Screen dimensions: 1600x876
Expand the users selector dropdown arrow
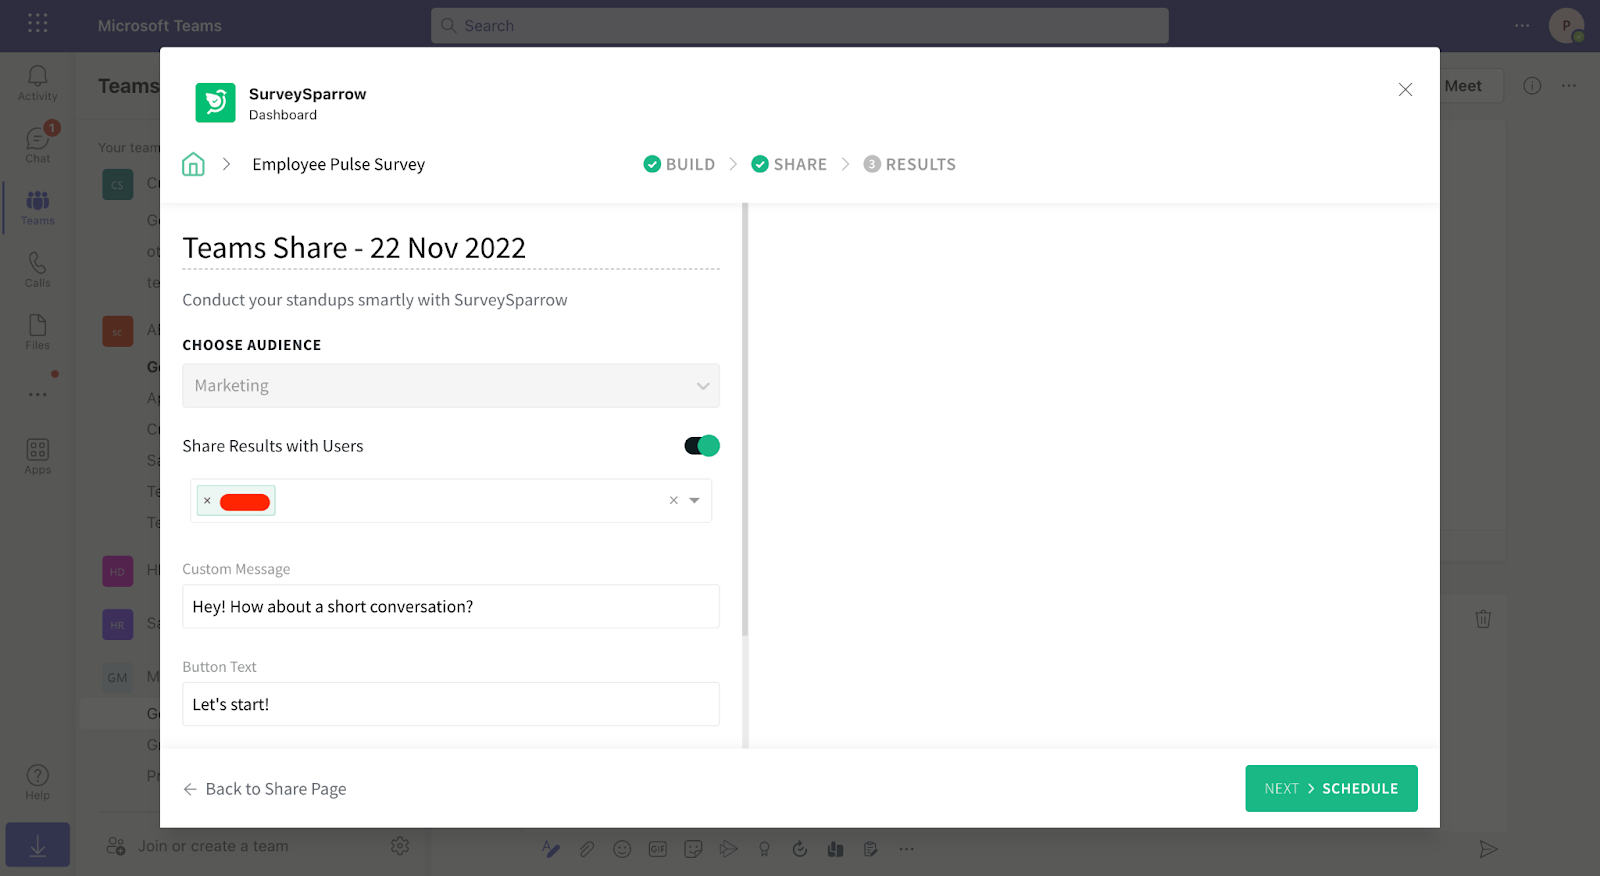(694, 501)
